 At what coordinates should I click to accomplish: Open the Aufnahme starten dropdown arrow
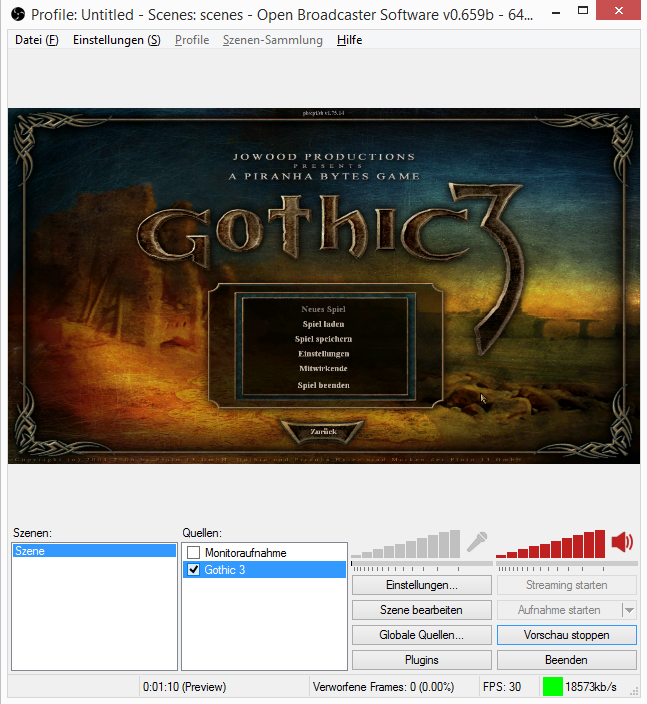[629, 610]
